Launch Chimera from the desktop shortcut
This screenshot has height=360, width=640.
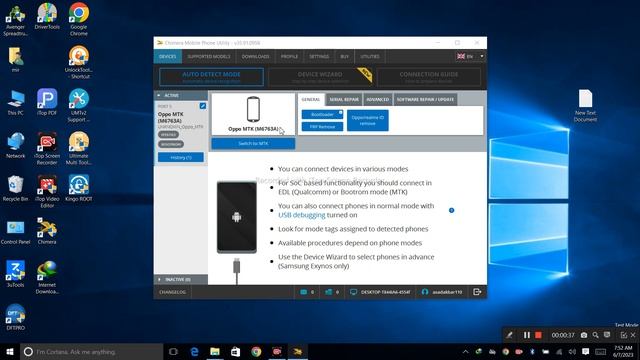tap(47, 232)
